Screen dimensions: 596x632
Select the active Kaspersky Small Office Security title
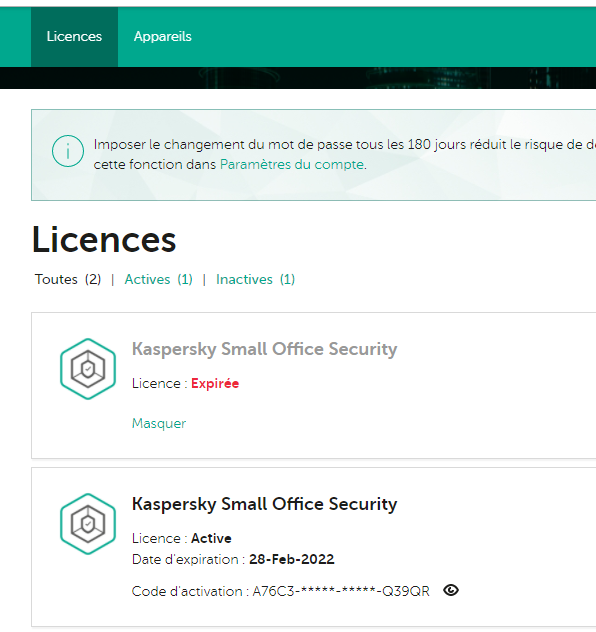coord(264,504)
